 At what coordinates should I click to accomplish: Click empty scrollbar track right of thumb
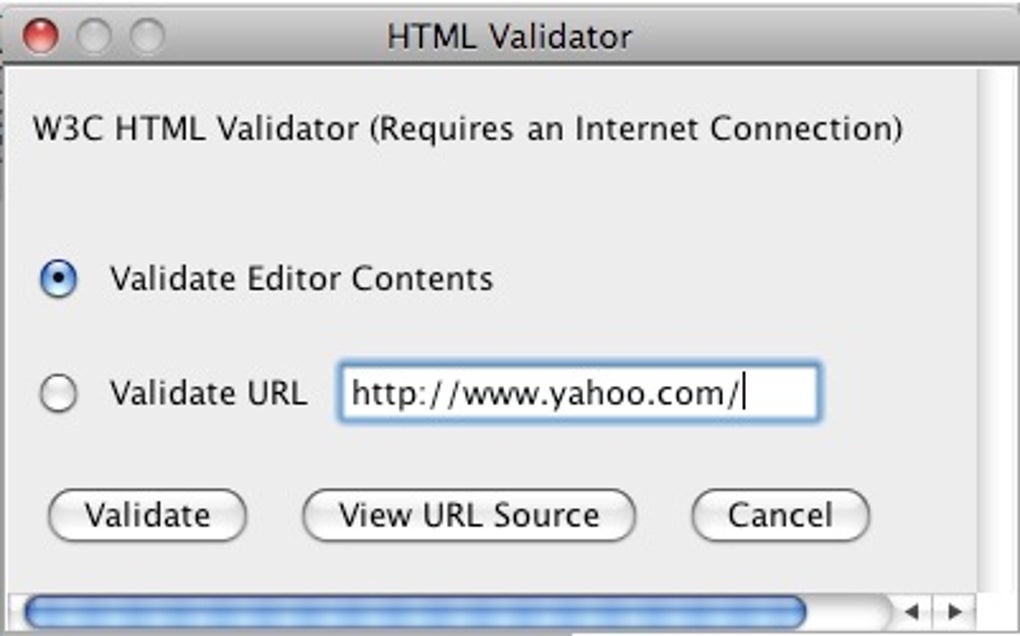848,611
